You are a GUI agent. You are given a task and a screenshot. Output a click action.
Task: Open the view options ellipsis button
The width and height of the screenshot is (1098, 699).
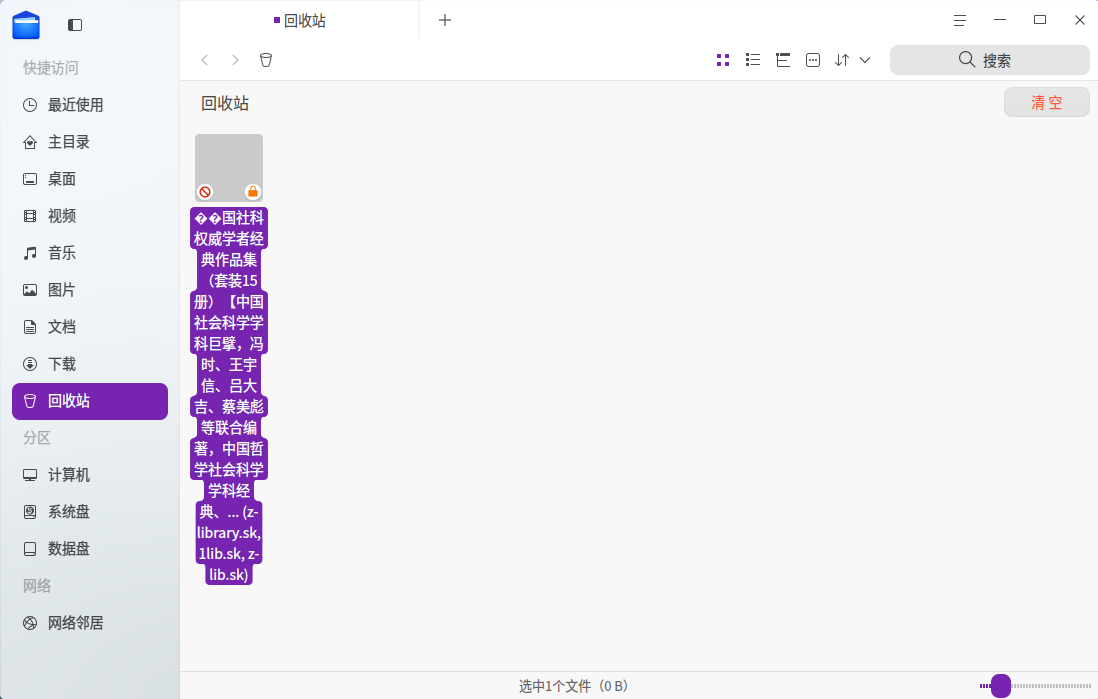click(813, 60)
